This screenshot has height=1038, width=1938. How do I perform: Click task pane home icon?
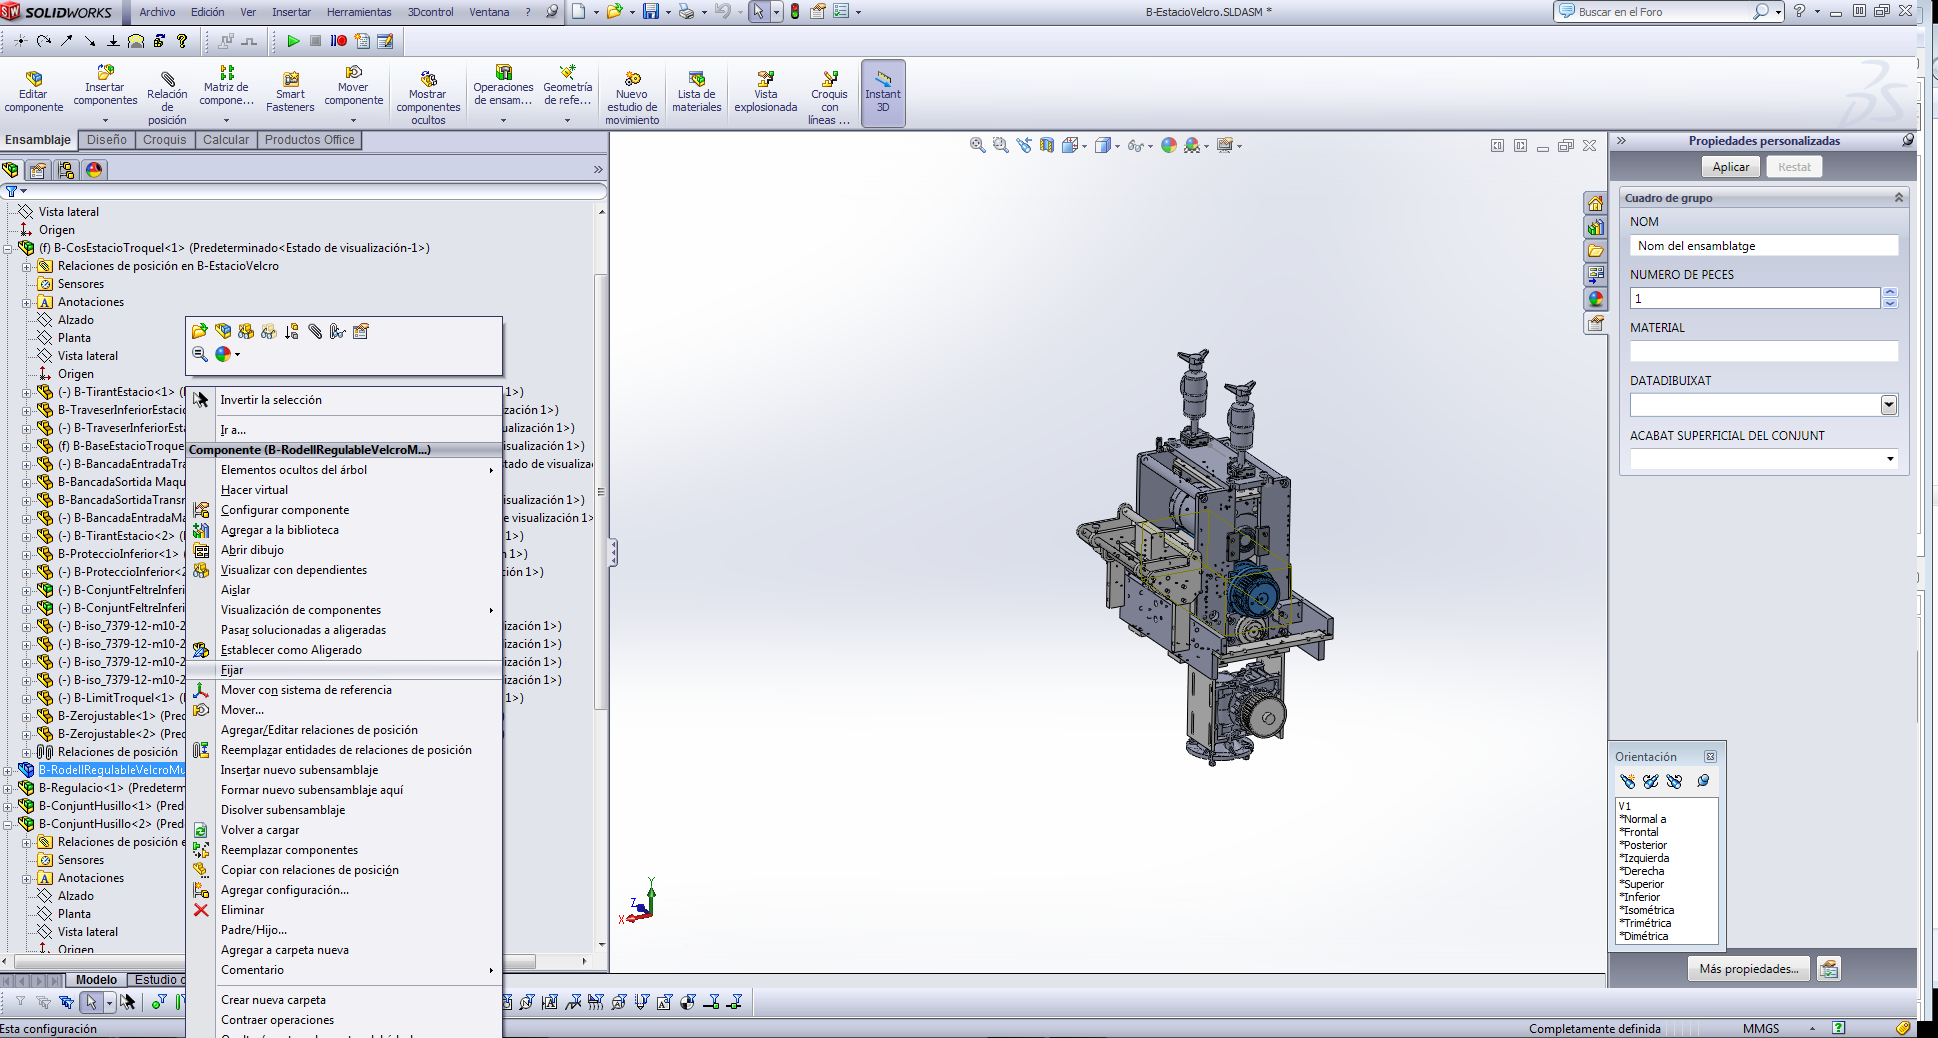1595,203
